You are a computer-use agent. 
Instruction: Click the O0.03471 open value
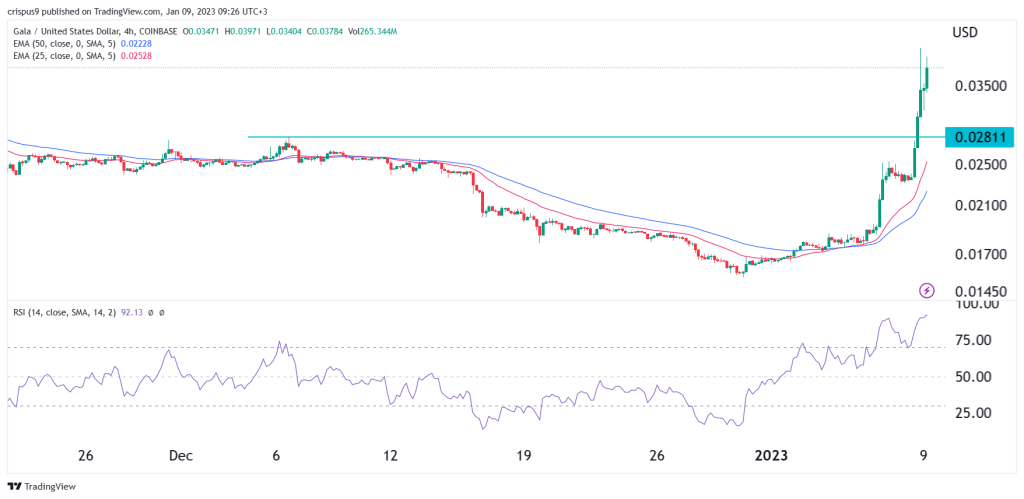pos(203,31)
